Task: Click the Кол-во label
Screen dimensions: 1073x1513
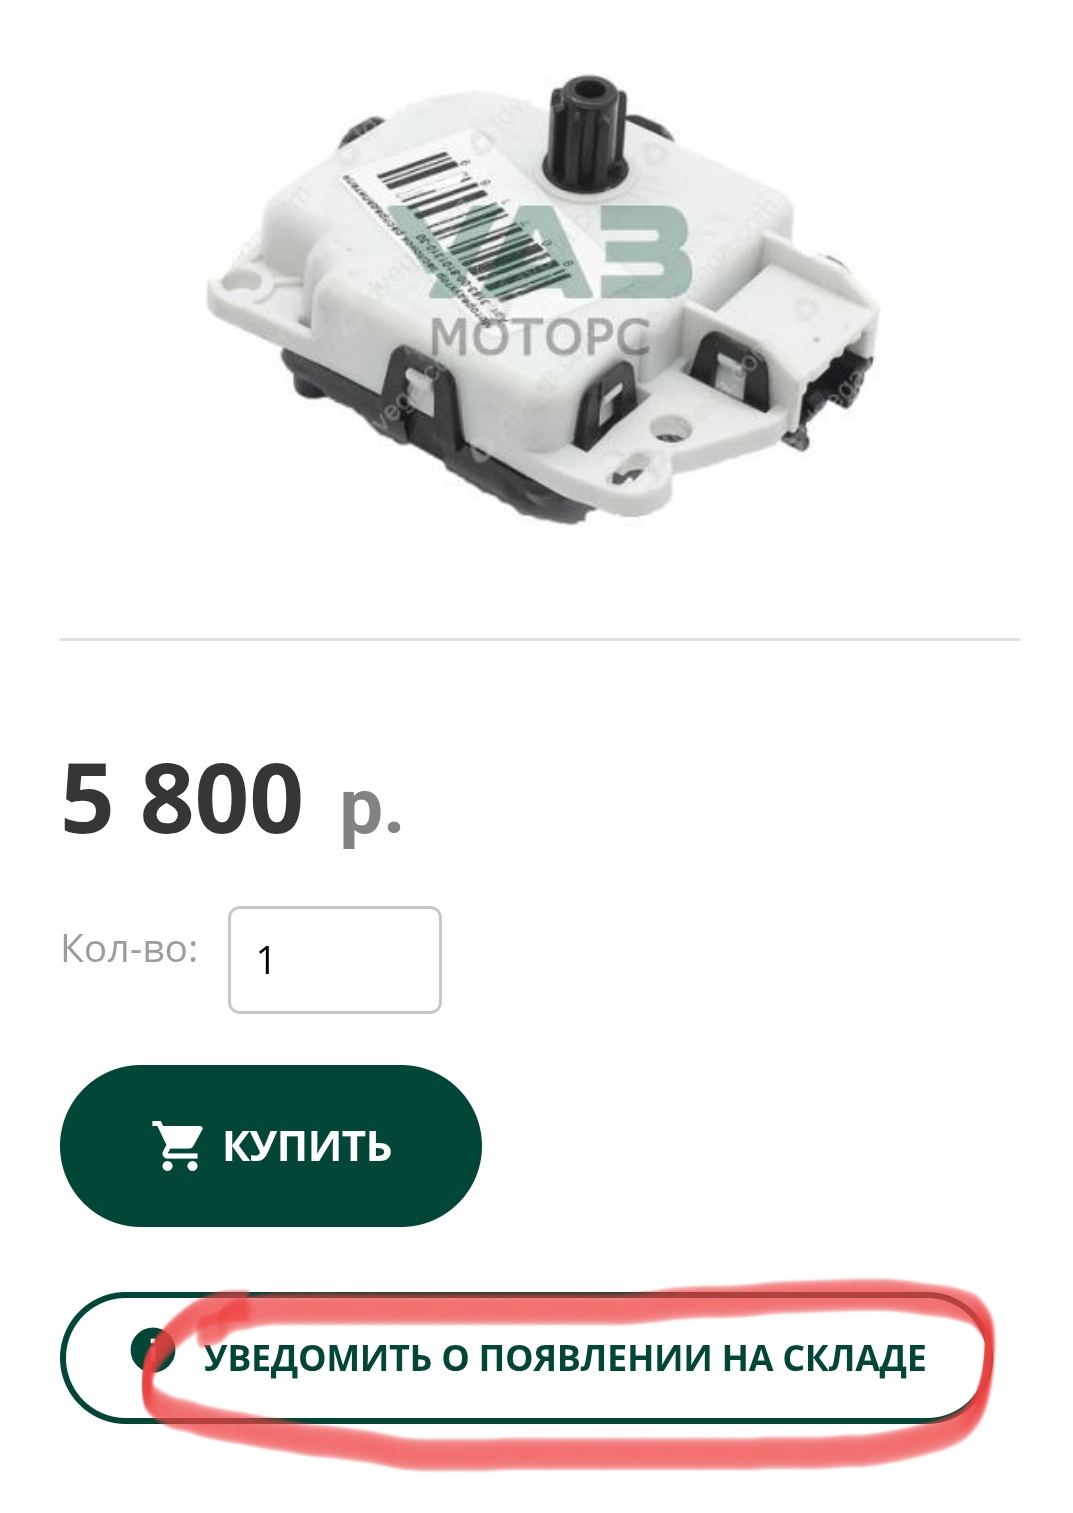Action: coord(130,948)
